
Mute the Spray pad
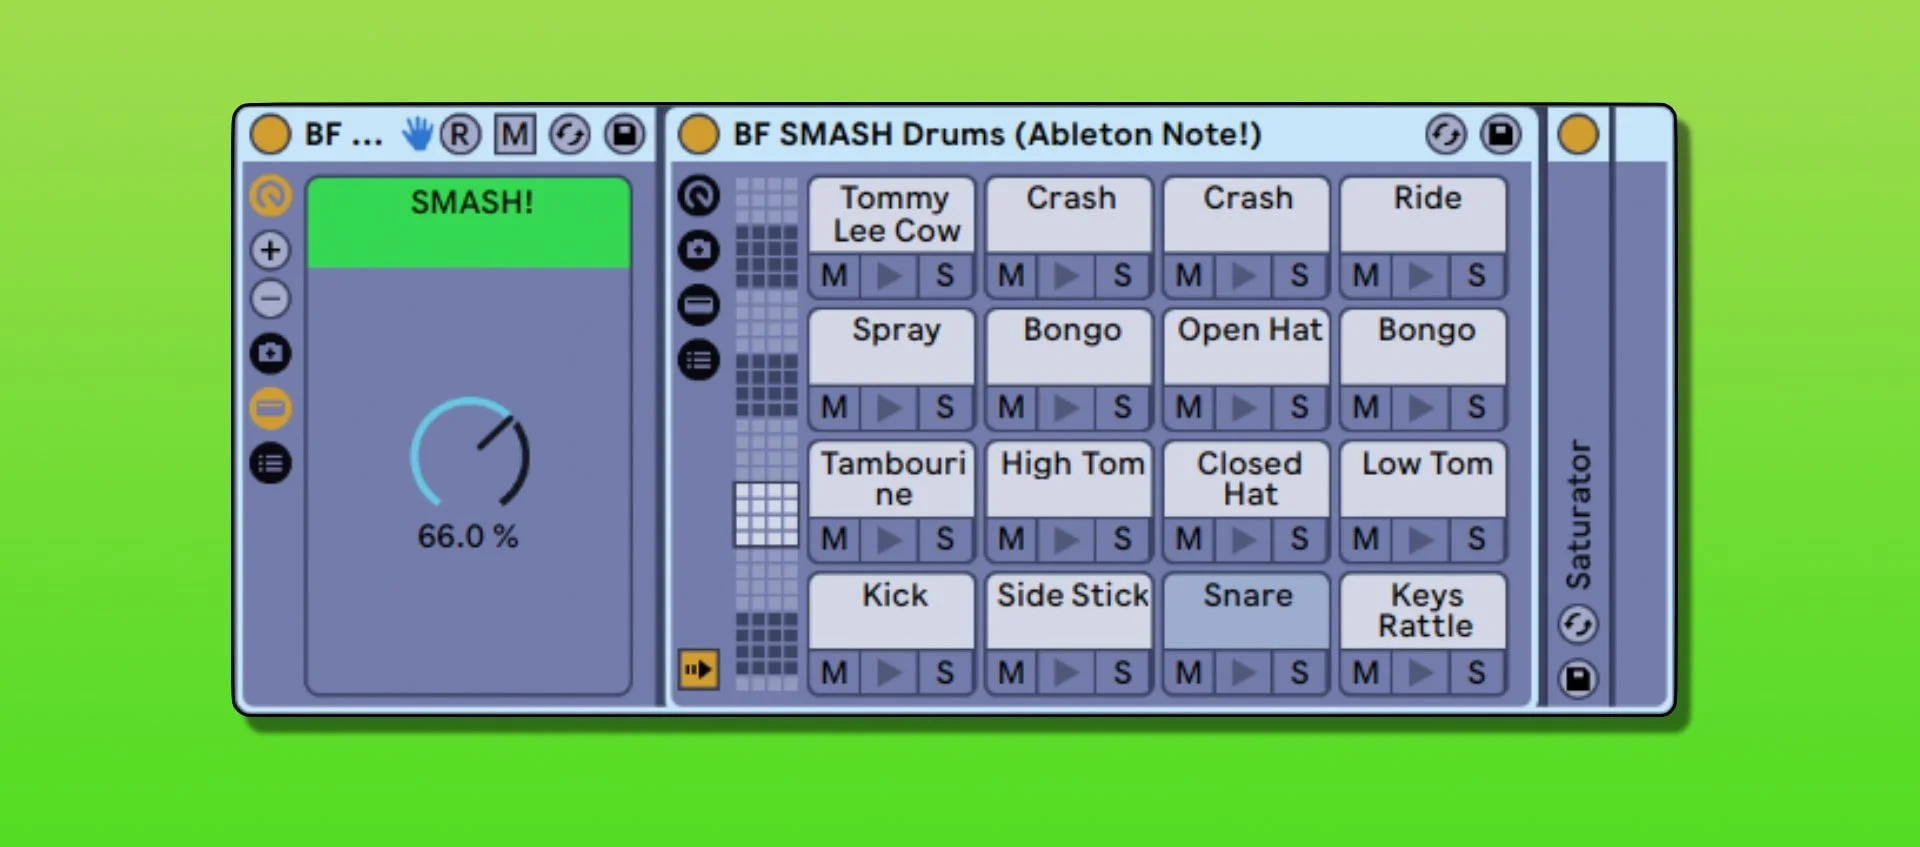[835, 408]
